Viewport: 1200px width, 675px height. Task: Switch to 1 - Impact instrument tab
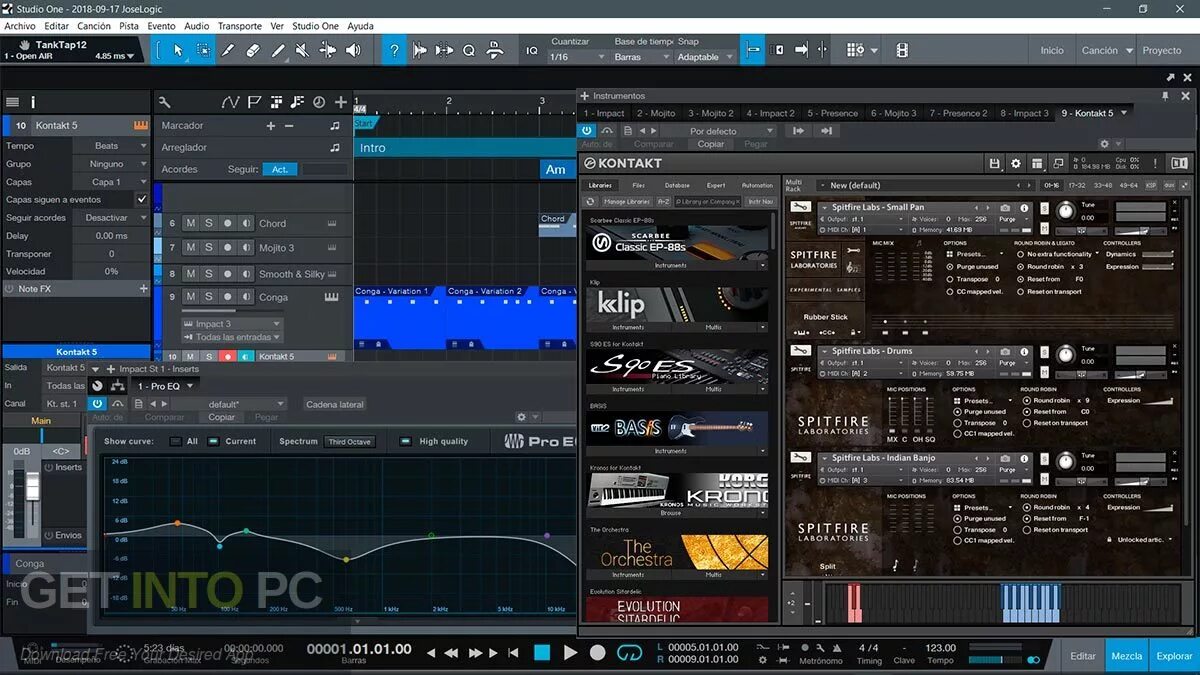tap(604, 113)
